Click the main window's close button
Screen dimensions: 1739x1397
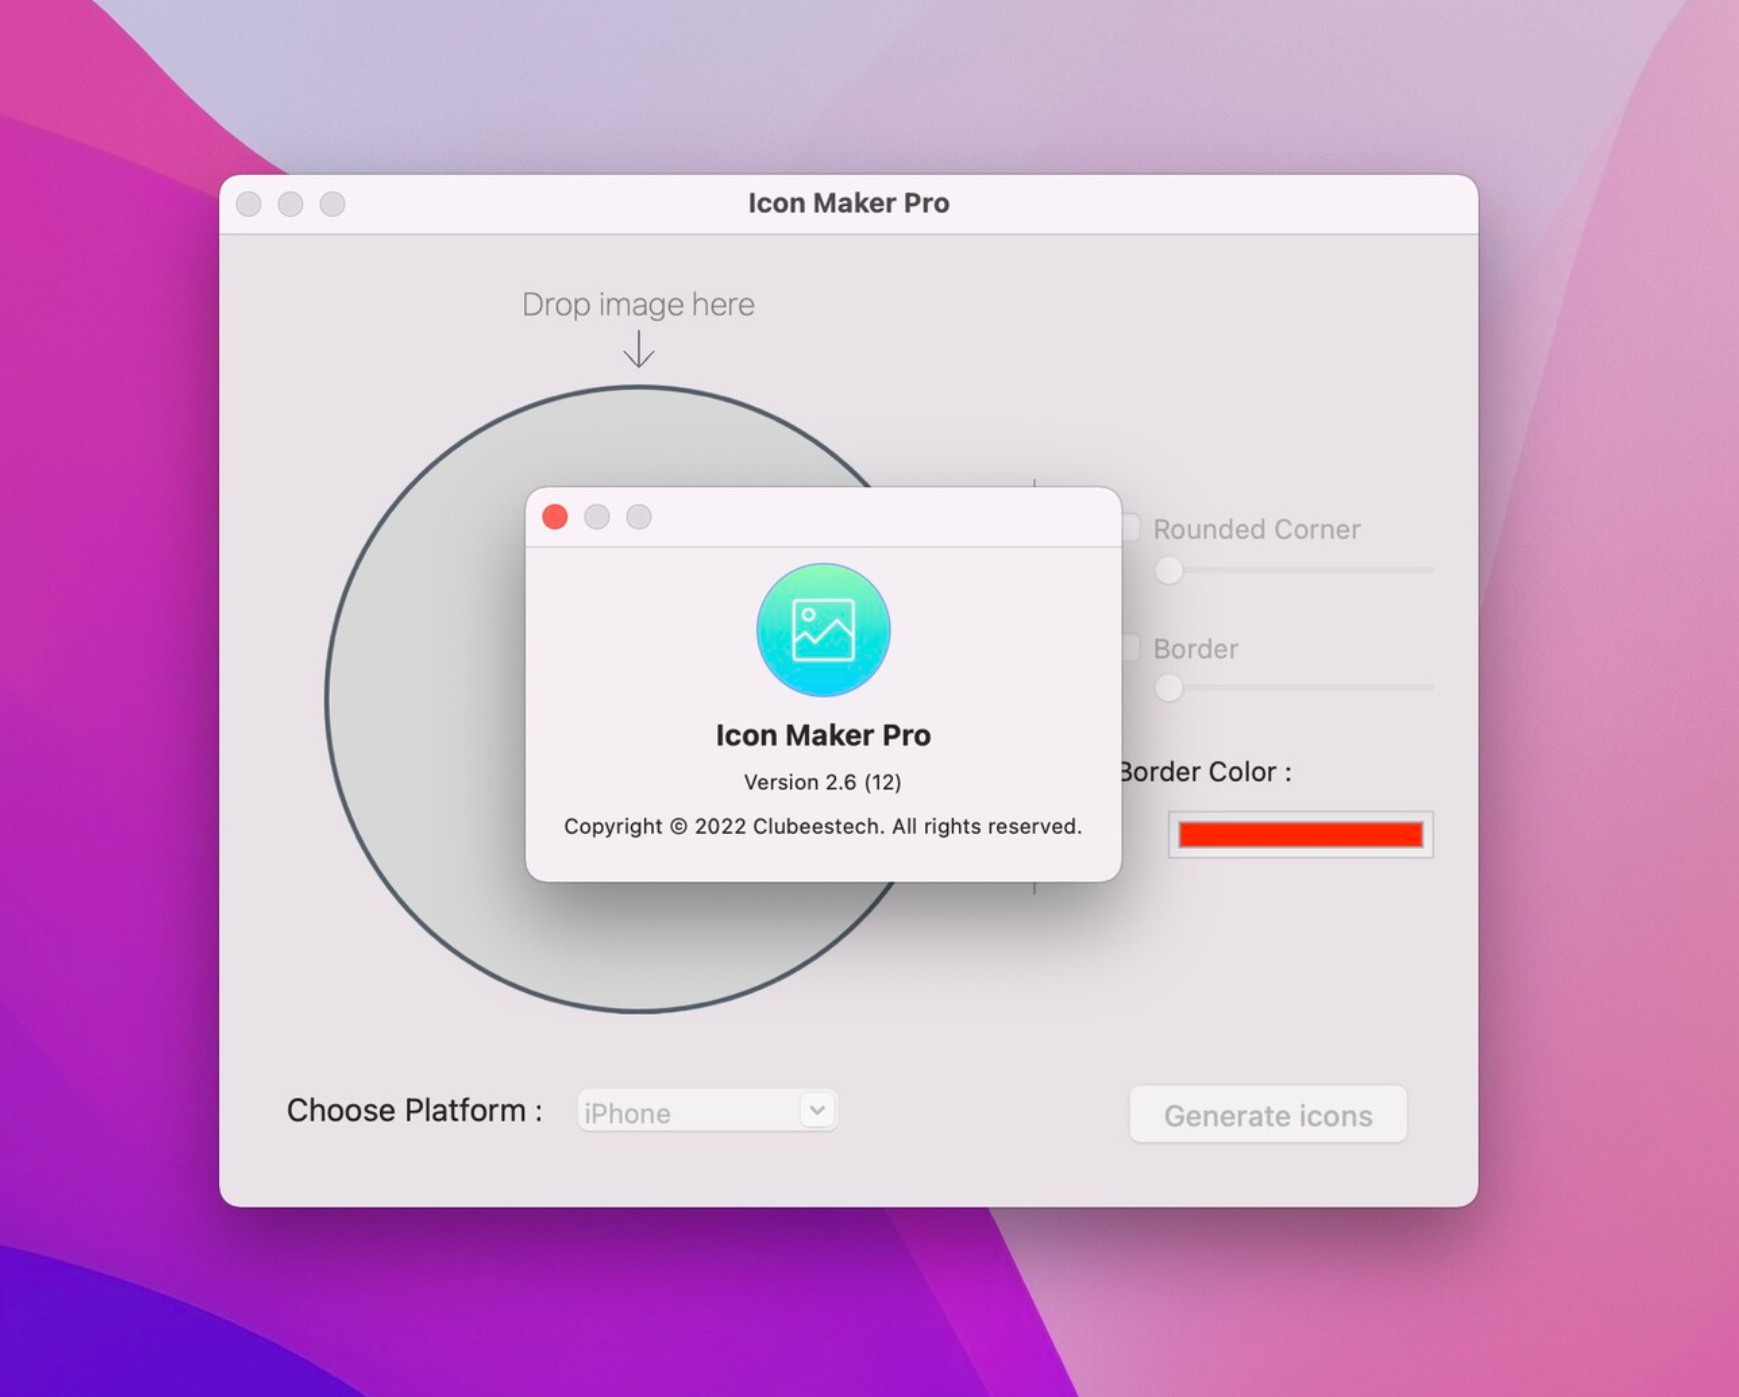point(249,204)
